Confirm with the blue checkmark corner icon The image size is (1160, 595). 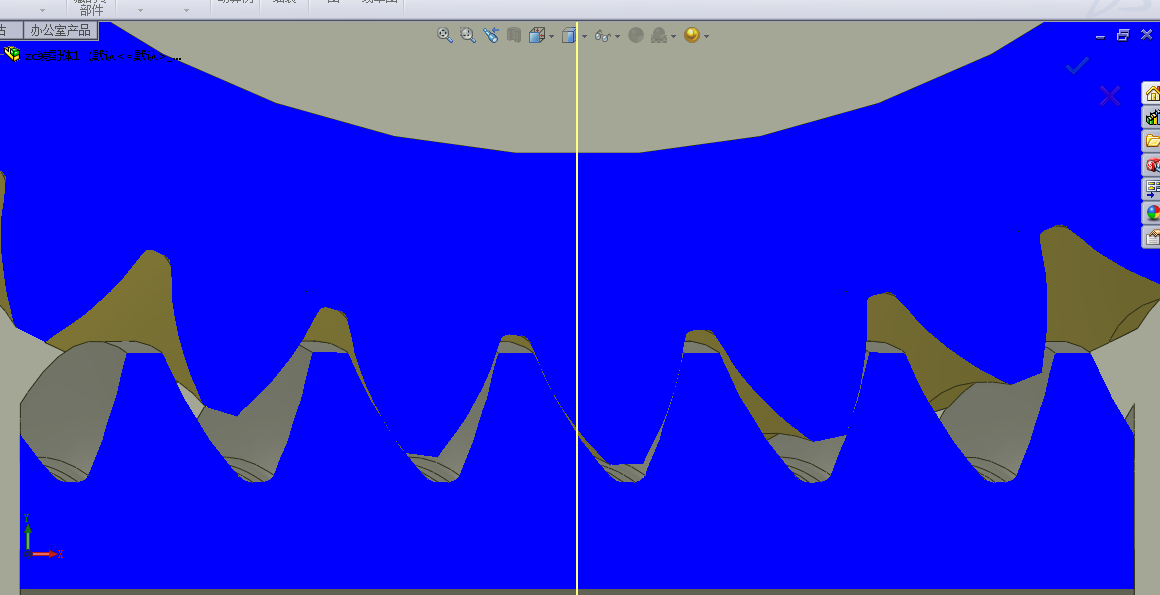[x=1077, y=66]
